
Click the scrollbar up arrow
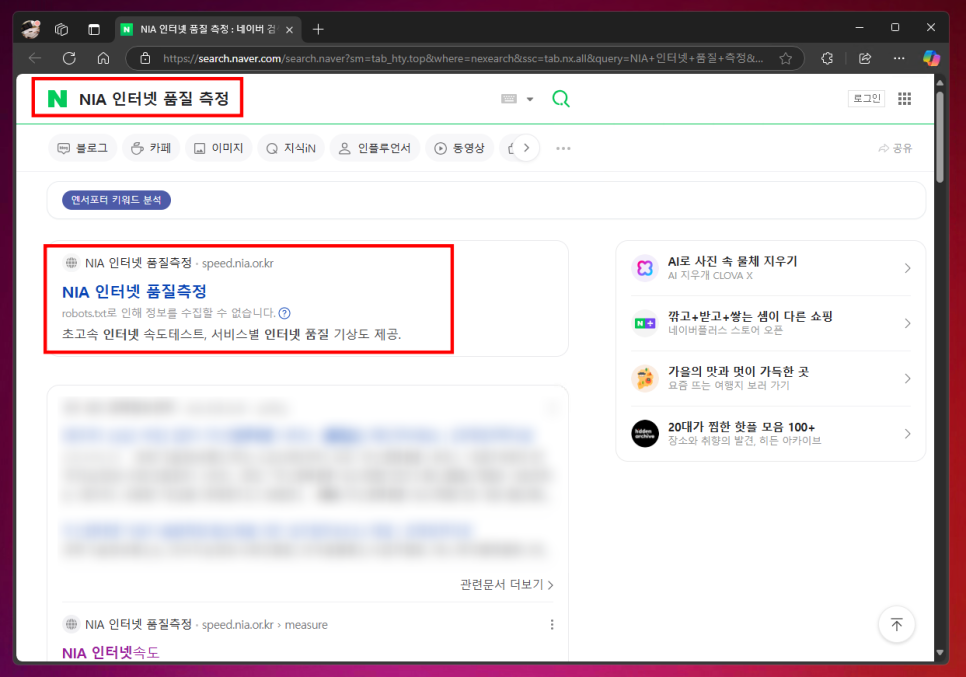tap(940, 82)
